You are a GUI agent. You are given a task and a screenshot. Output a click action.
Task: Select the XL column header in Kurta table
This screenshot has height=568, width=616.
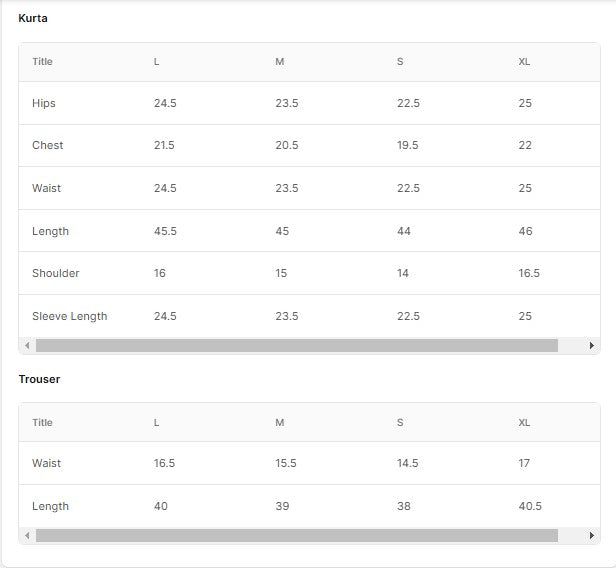pyautogui.click(x=524, y=62)
